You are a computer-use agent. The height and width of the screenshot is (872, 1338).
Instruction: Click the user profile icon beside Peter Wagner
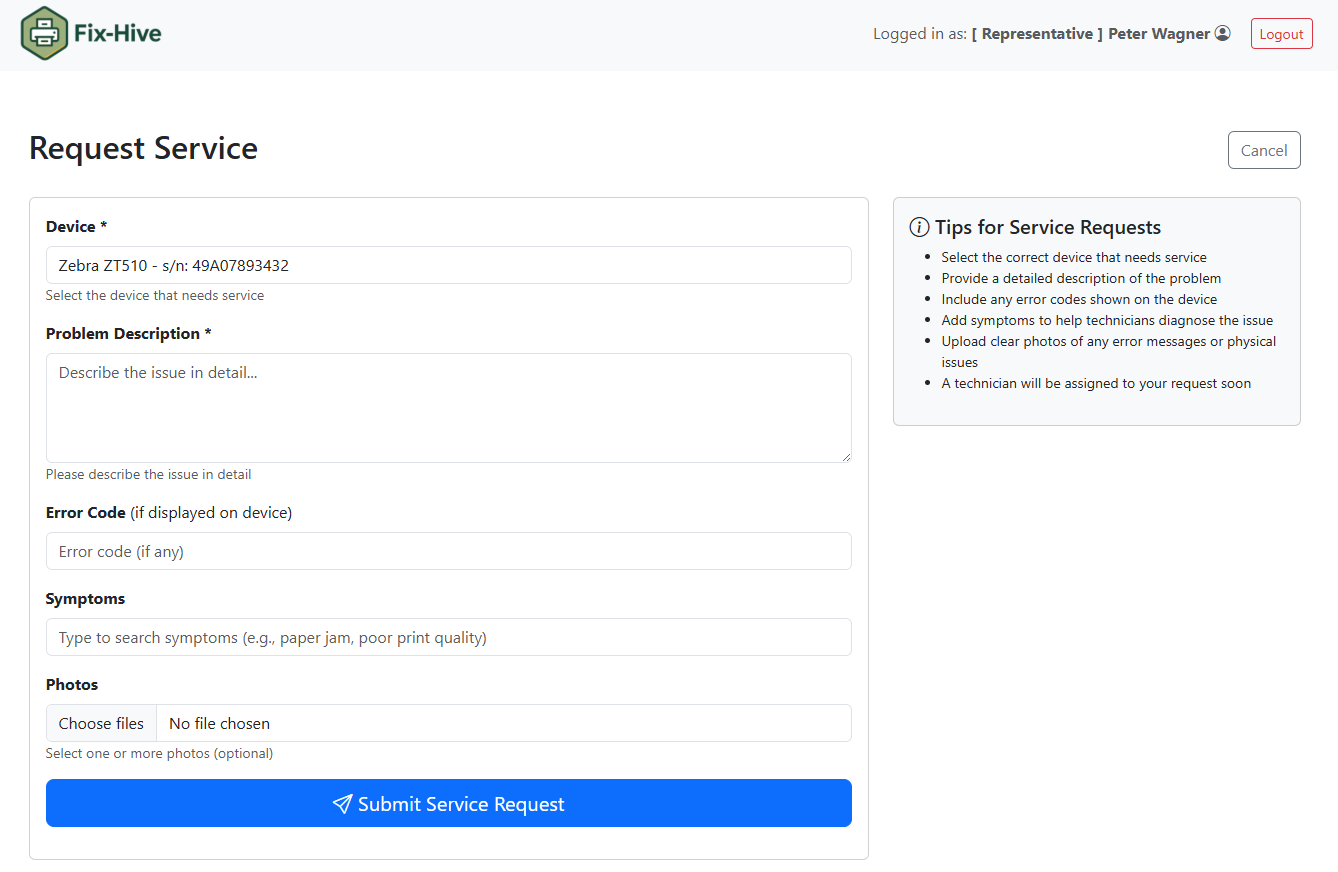1222,34
